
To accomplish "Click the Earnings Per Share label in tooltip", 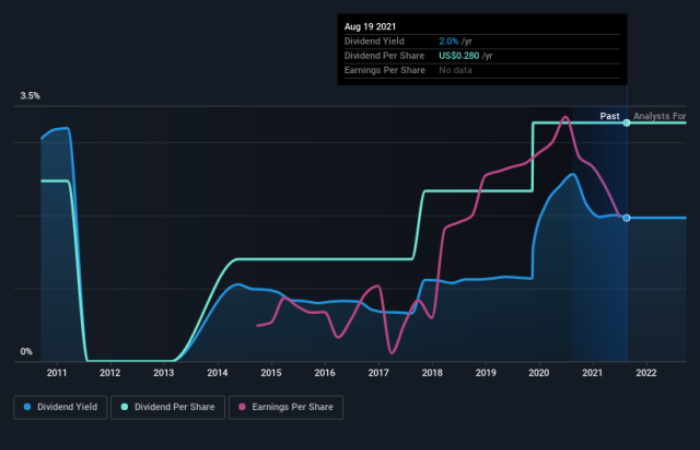I will tap(384, 70).
